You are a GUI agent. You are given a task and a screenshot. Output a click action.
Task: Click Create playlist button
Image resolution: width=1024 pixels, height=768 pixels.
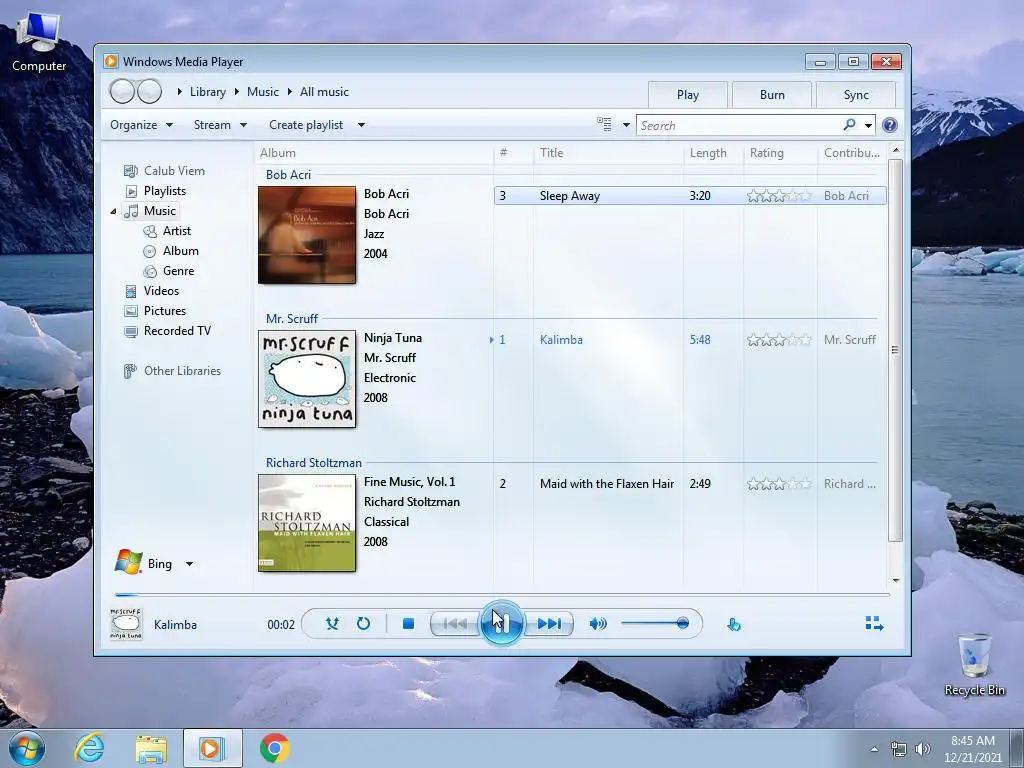(x=306, y=125)
